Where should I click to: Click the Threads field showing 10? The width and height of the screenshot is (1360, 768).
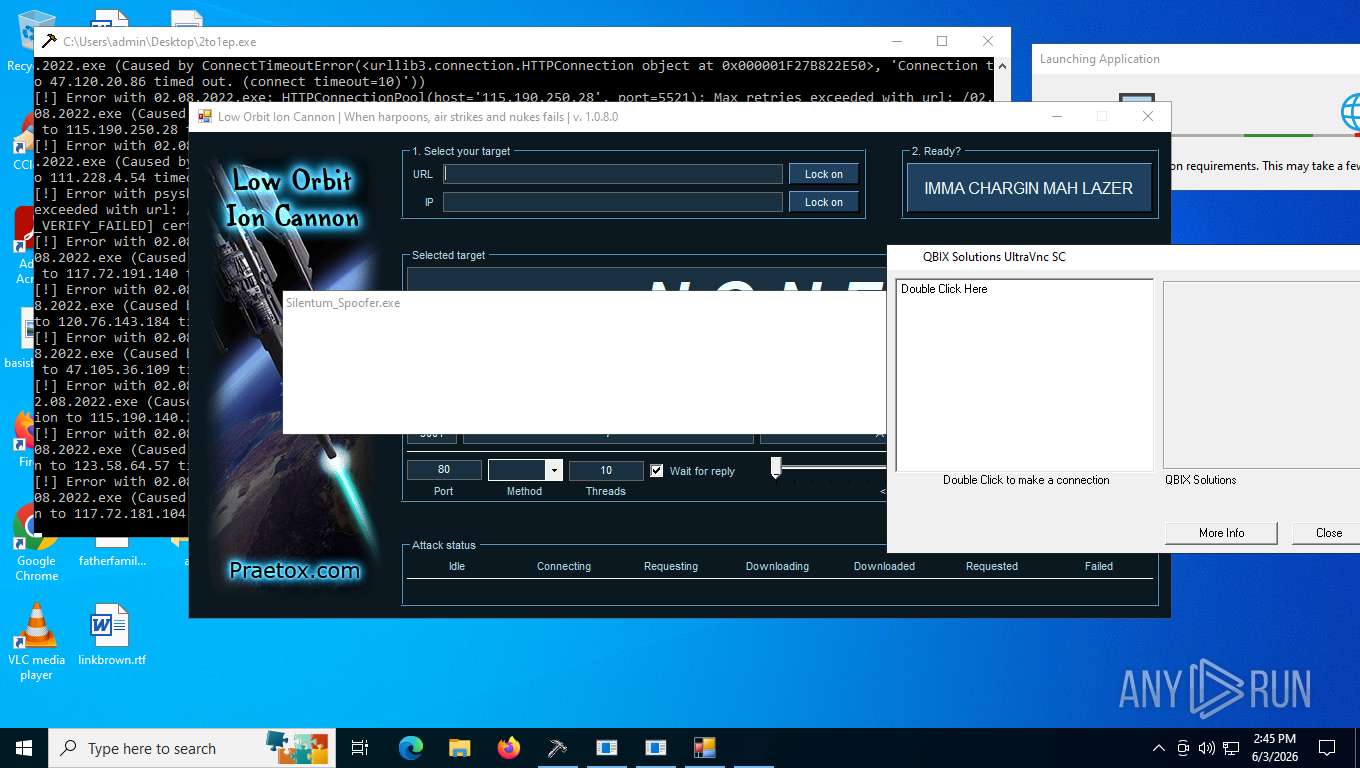tap(606, 470)
